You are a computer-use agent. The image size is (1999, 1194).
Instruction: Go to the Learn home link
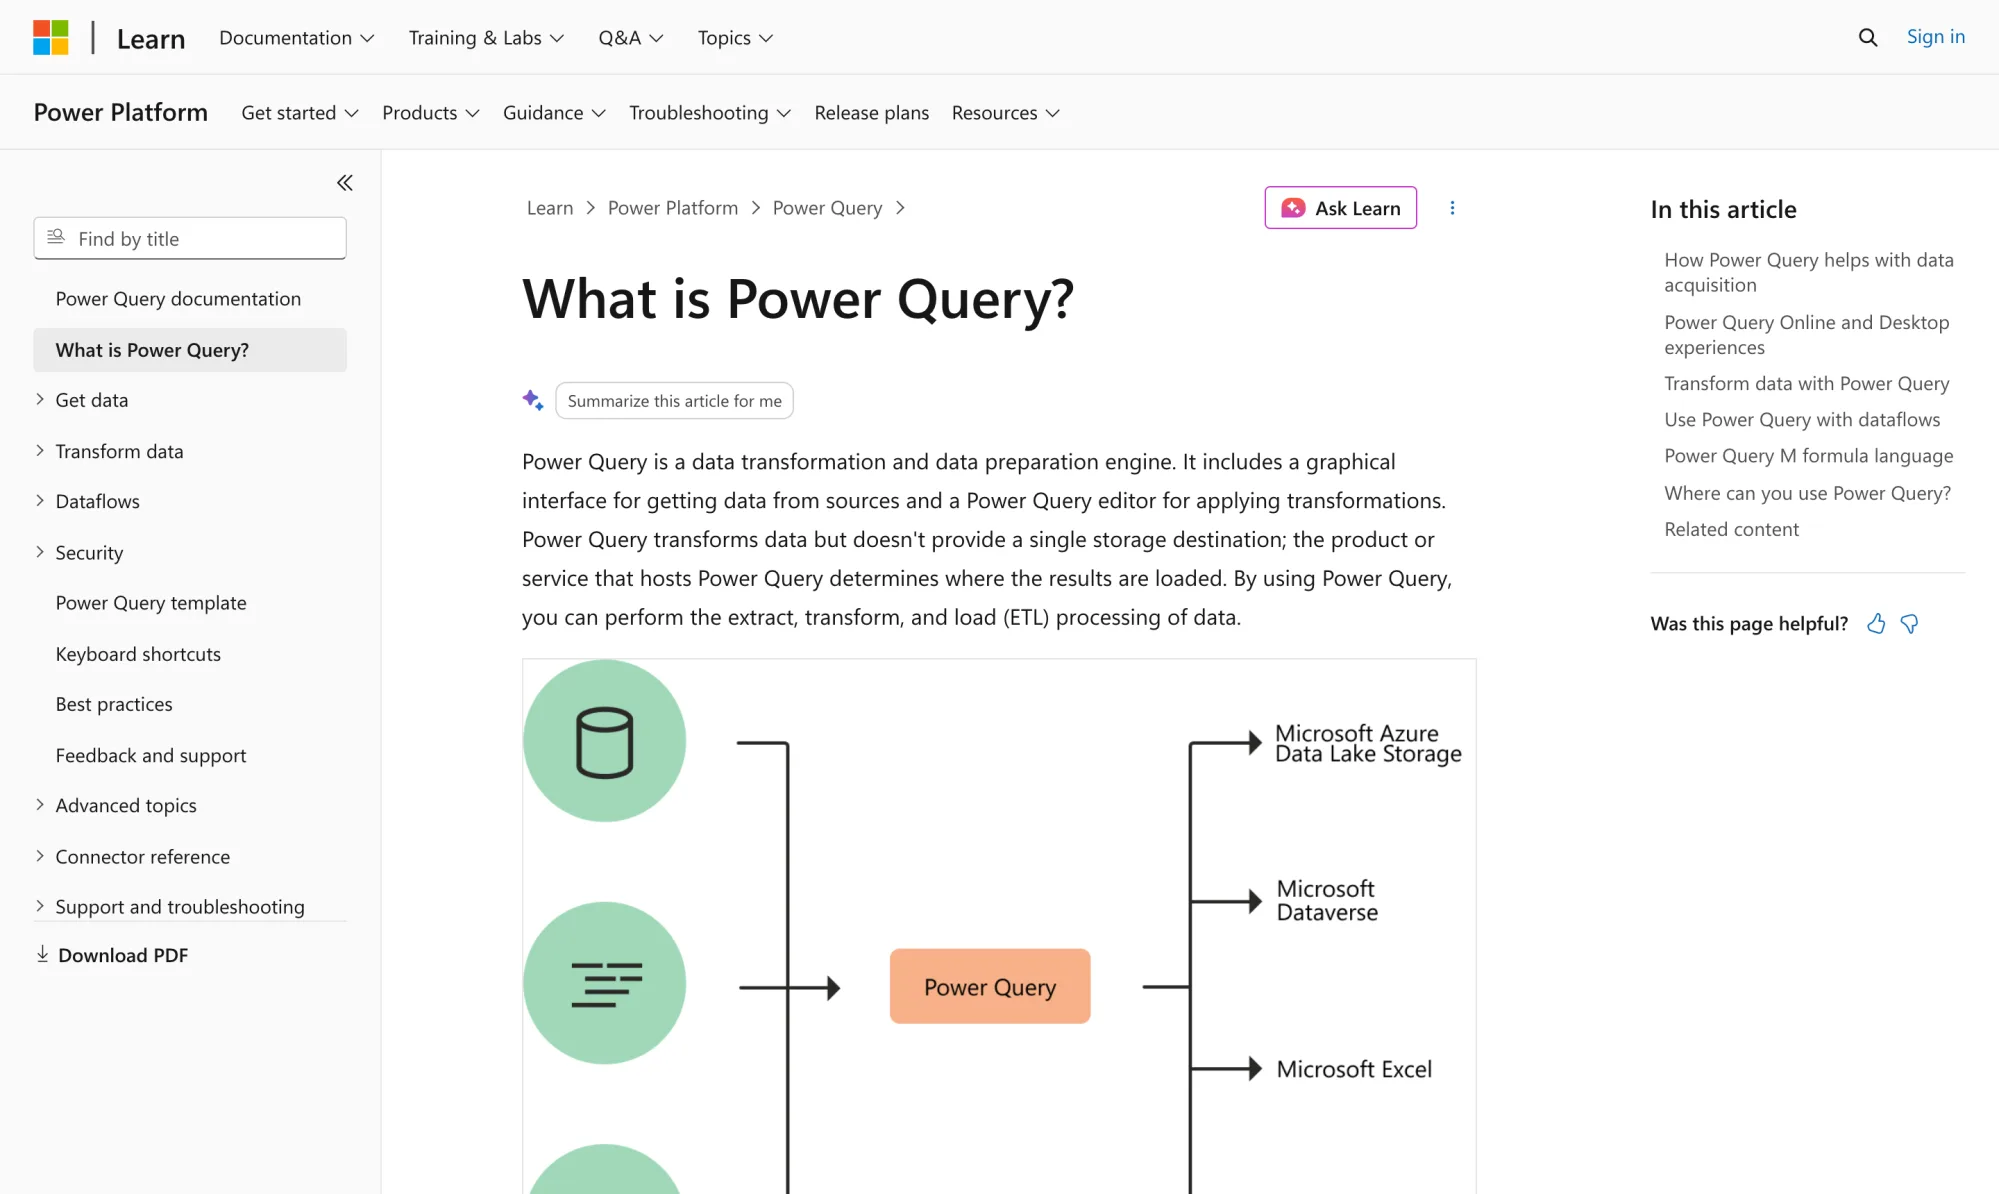pyautogui.click(x=151, y=38)
